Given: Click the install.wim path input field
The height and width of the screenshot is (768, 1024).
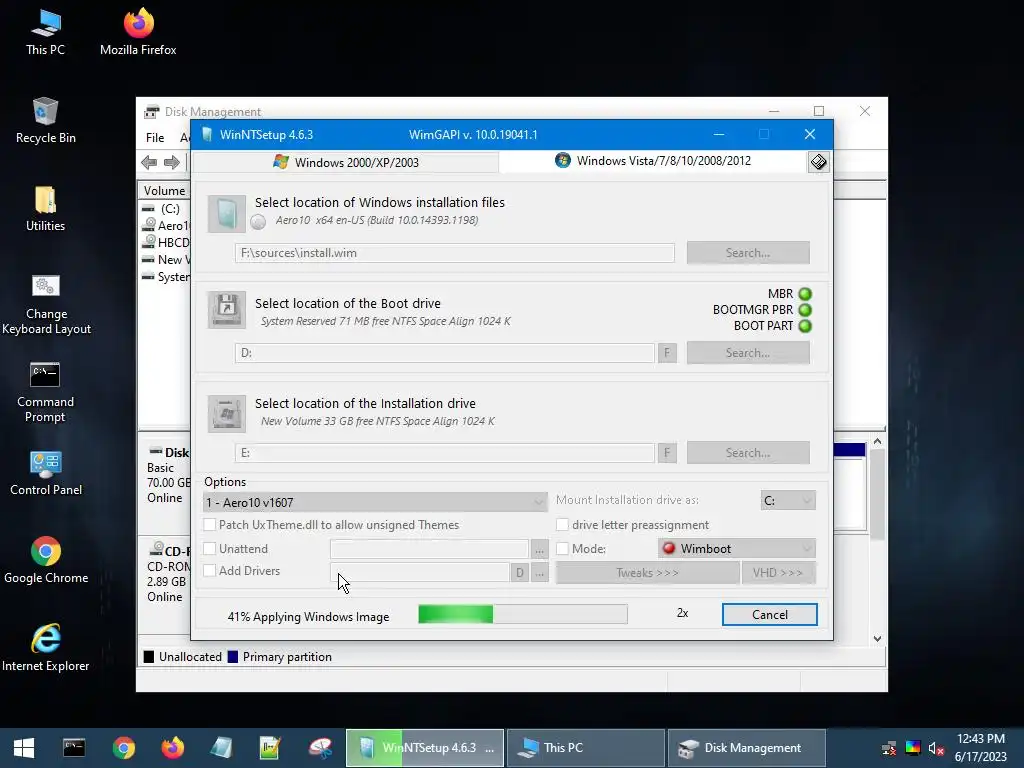Looking at the screenshot, I should 455,253.
